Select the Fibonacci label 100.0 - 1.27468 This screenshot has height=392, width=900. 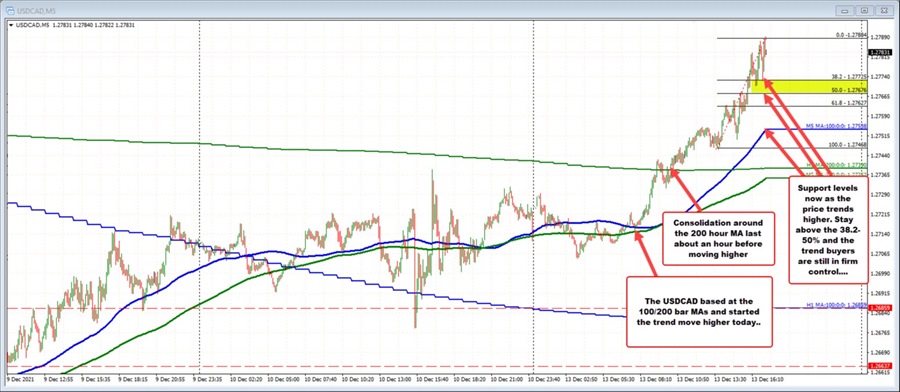point(849,145)
